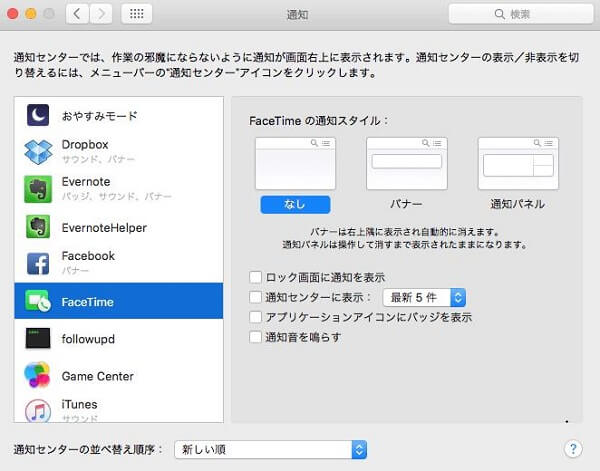This screenshot has width=600, height=471.
Task: Select the なし notification style preview thumbnail
Action: tap(295, 163)
